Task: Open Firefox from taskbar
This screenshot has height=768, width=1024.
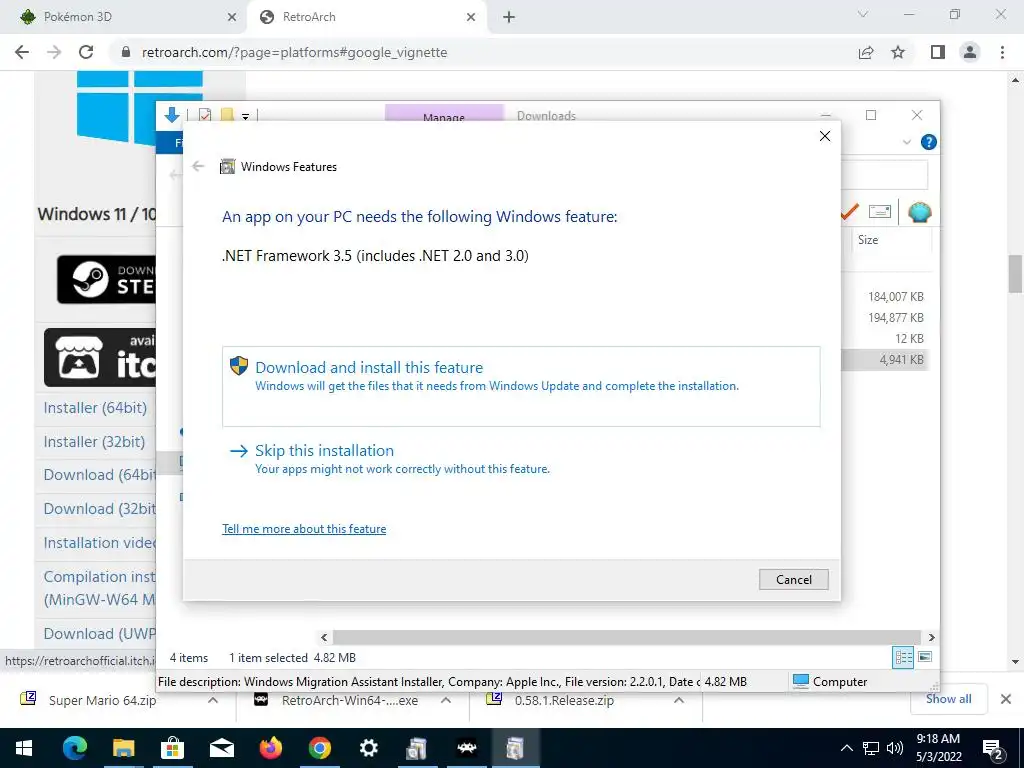Action: (x=270, y=748)
